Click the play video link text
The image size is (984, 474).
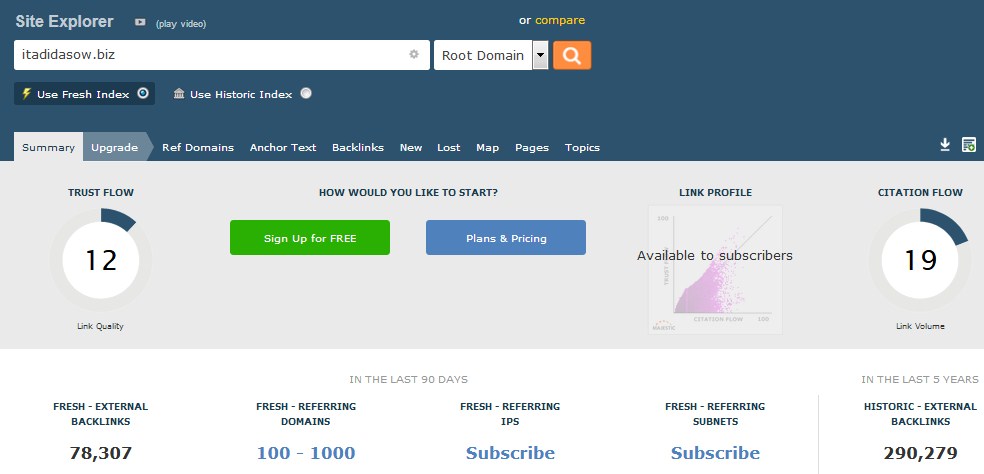(181, 24)
